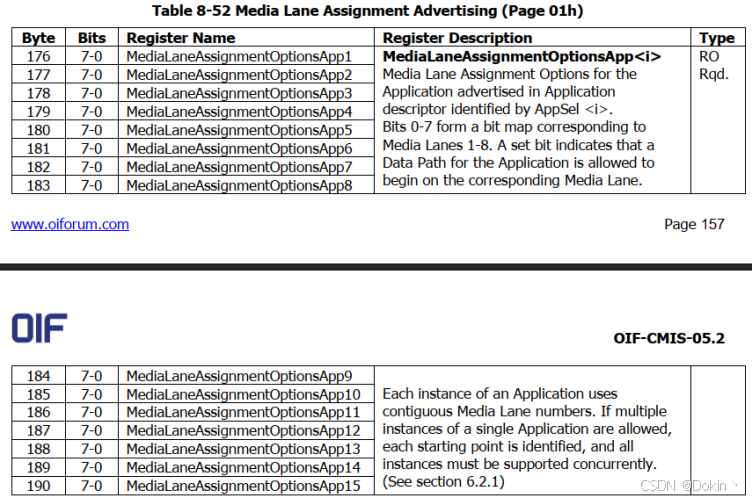Select byte cell 190

pos(38,486)
